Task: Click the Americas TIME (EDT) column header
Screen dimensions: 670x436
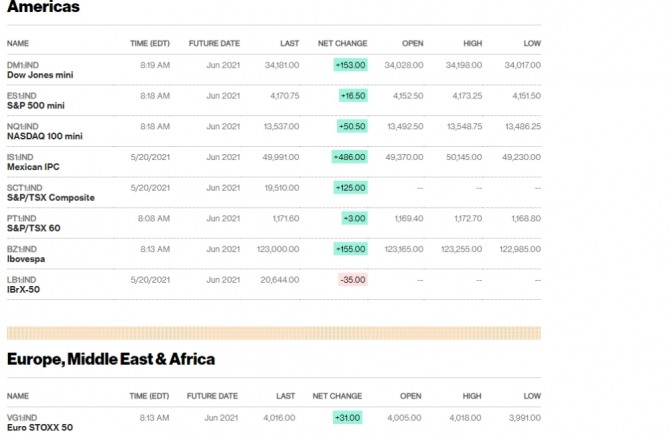Action: click(150, 44)
